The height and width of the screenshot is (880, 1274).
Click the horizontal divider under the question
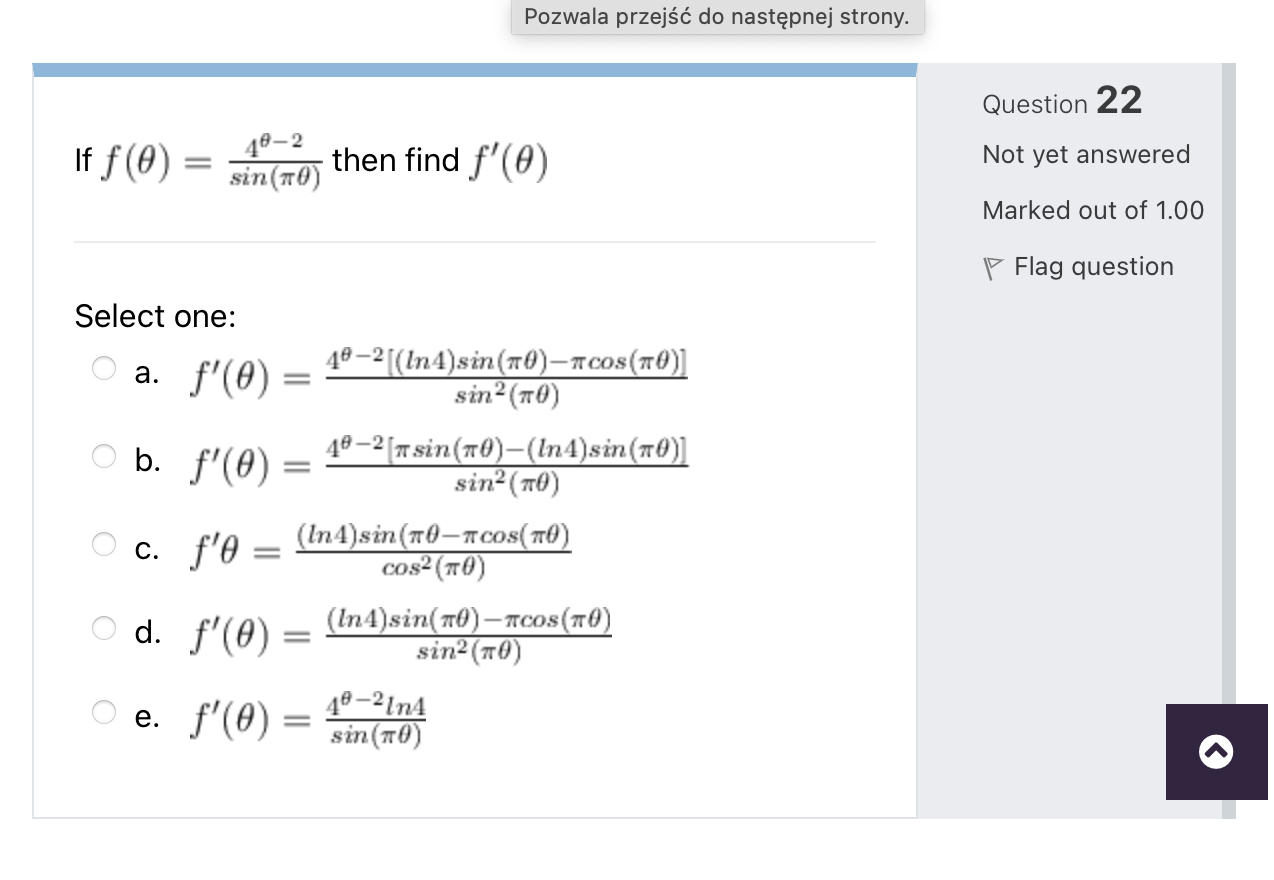point(475,240)
